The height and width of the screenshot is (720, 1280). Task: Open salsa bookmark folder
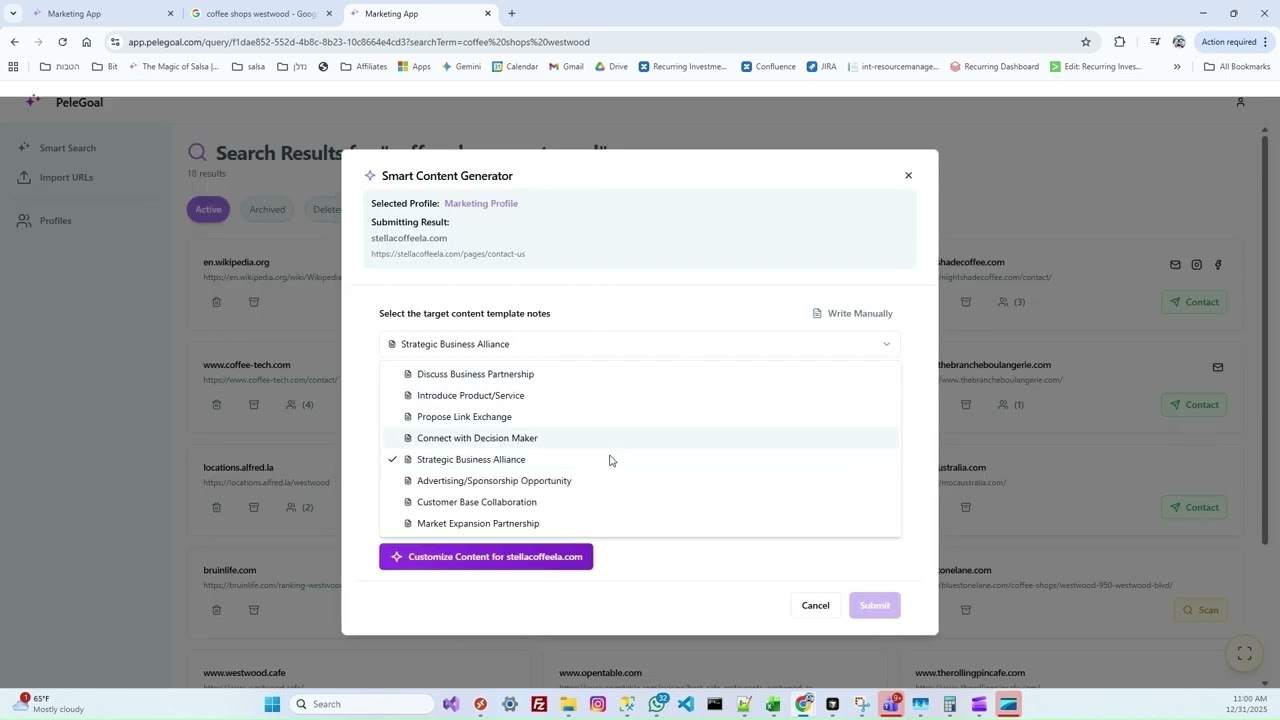[x=248, y=67]
